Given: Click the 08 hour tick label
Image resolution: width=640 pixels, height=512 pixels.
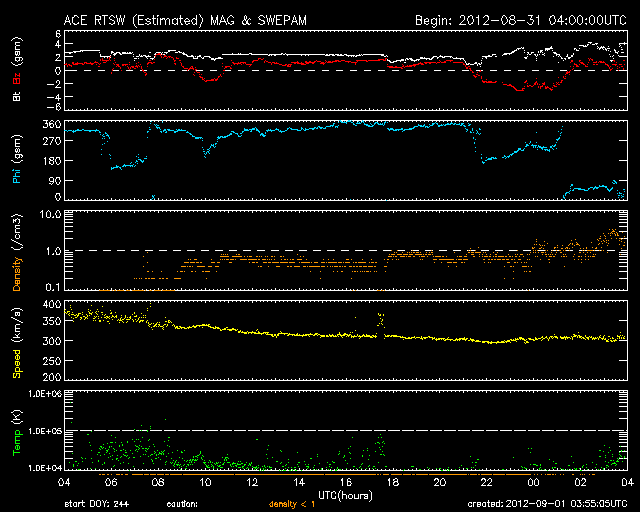Looking at the screenshot, I should coord(158,483).
